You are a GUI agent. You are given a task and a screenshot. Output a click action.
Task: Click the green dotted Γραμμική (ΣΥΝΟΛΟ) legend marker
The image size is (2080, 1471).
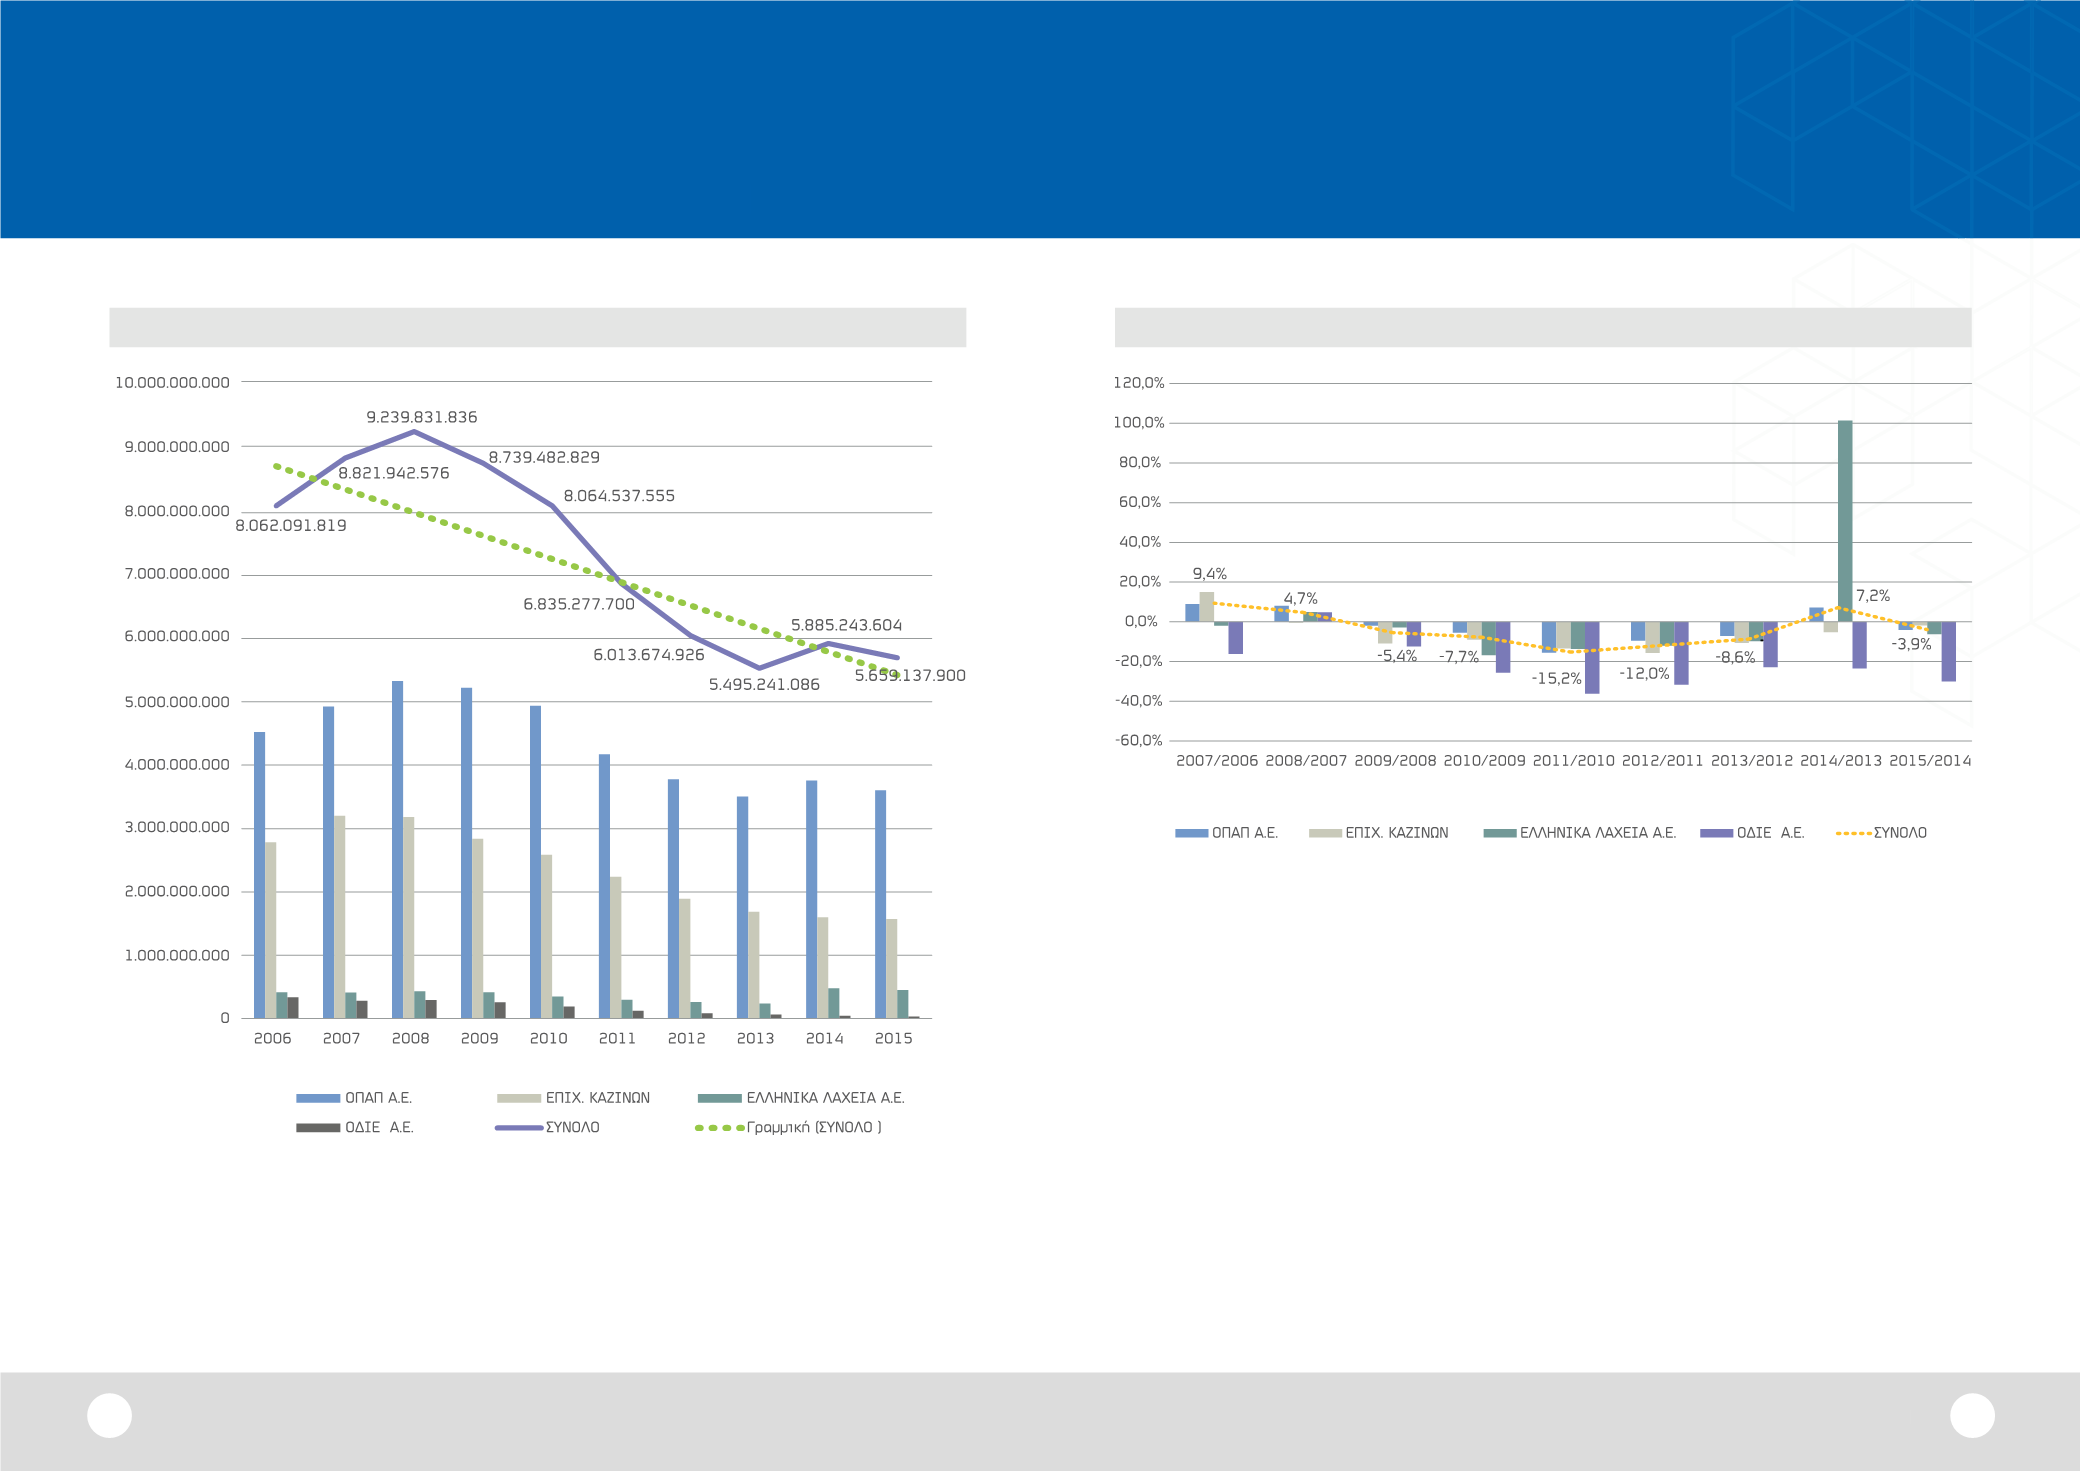click(720, 1128)
